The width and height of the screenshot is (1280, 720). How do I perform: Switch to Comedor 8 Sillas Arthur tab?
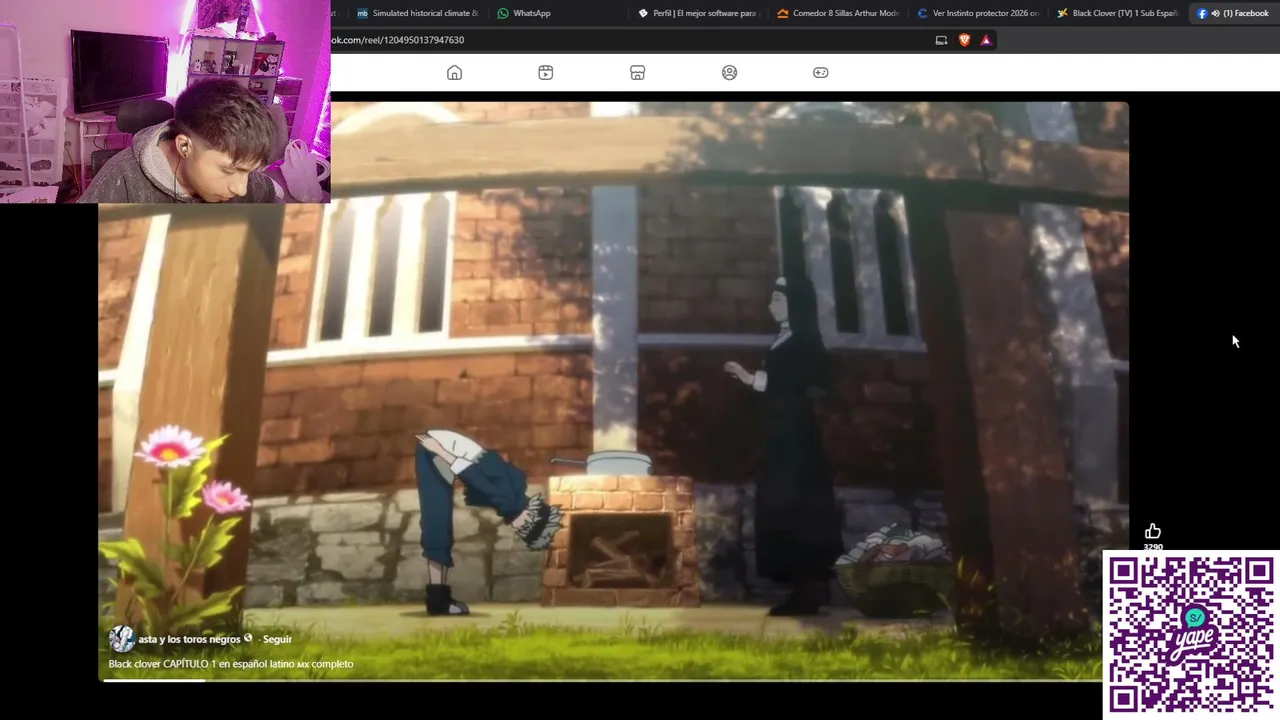(838, 13)
